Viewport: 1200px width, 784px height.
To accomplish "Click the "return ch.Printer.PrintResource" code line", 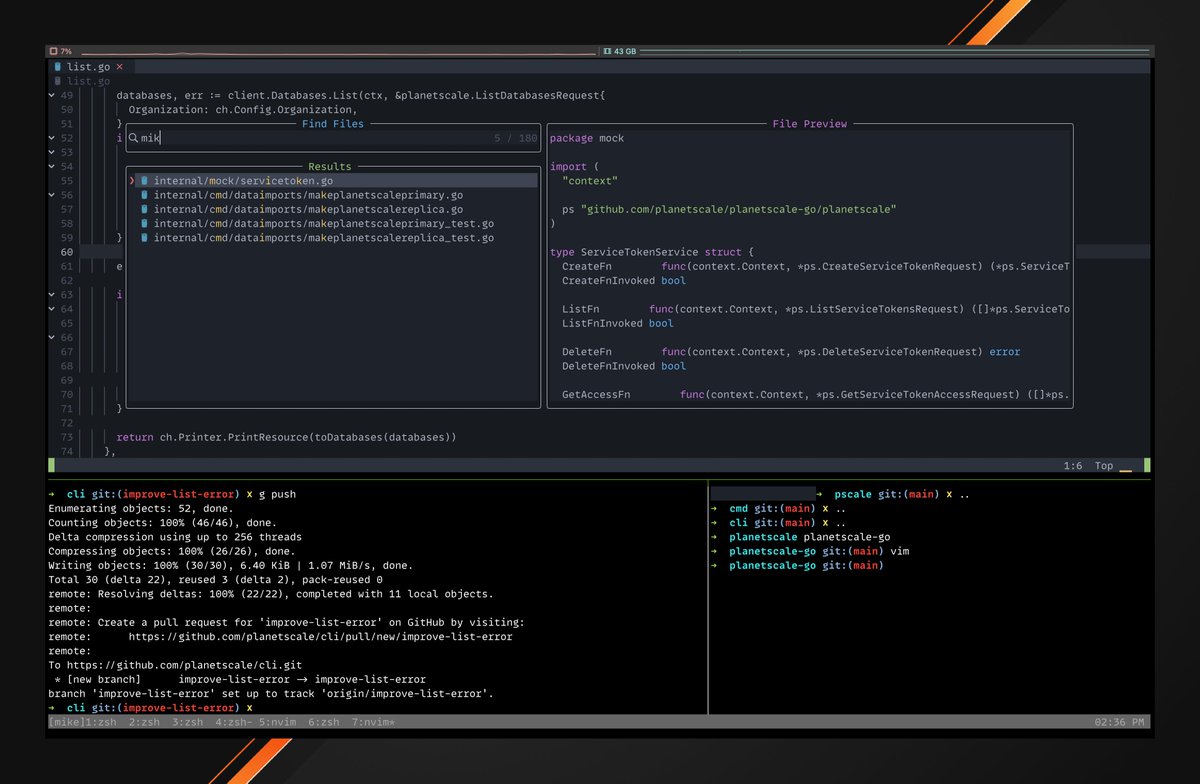I will [x=287, y=437].
